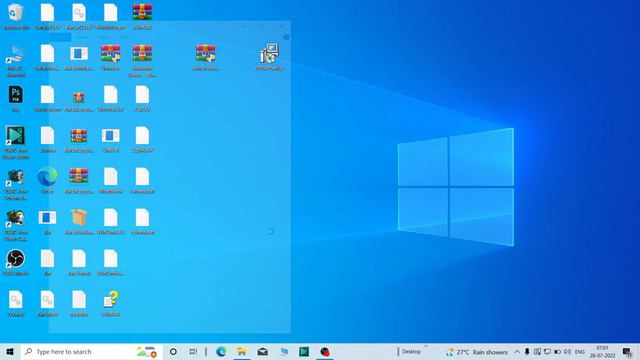
Task: Select the Photoshop Ps file icon
Action: tap(16, 99)
